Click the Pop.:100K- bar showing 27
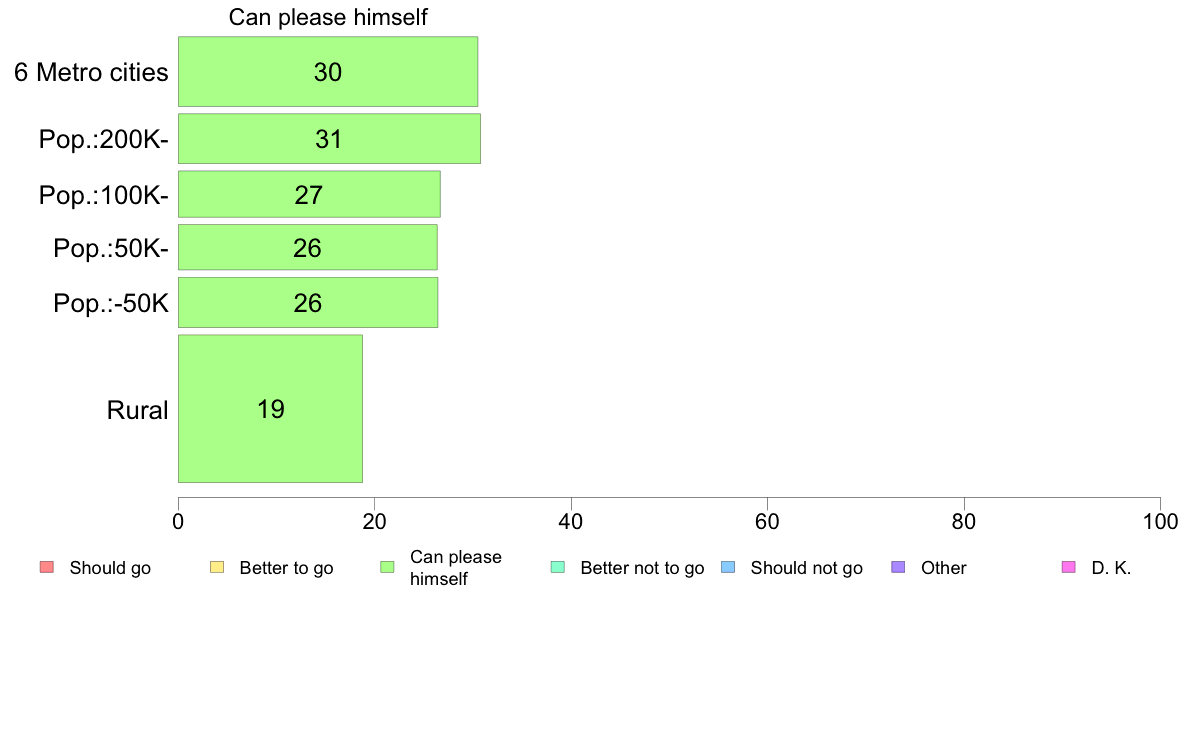1188x736 pixels. pyautogui.click(x=309, y=194)
